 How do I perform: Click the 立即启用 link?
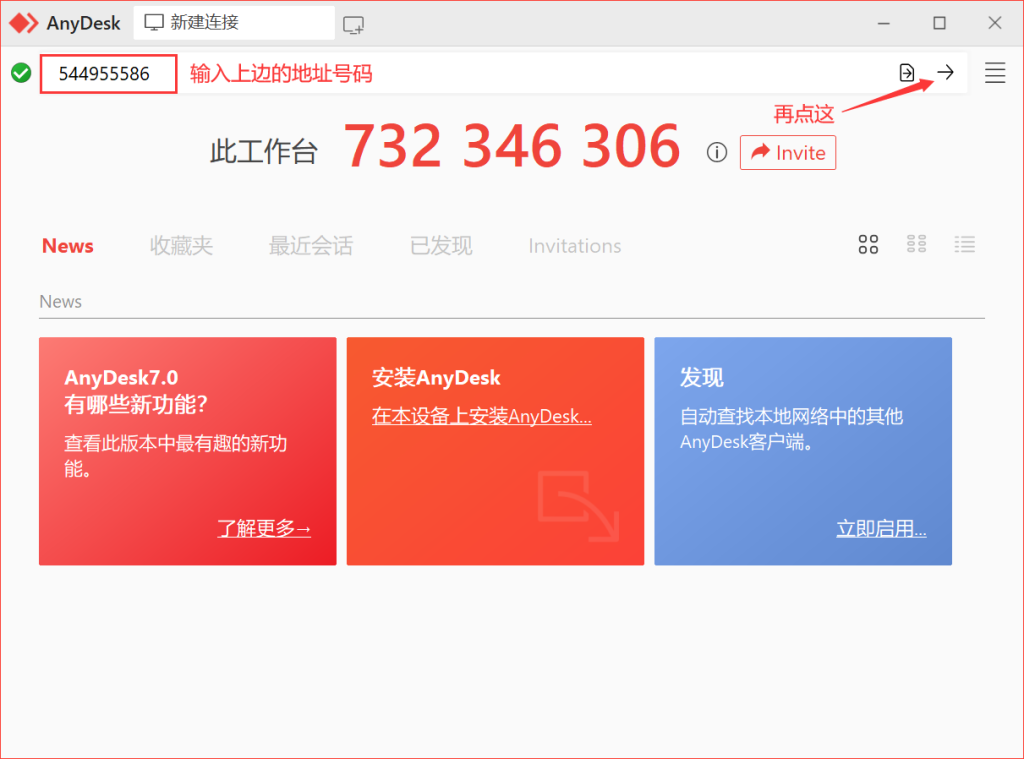tap(881, 528)
